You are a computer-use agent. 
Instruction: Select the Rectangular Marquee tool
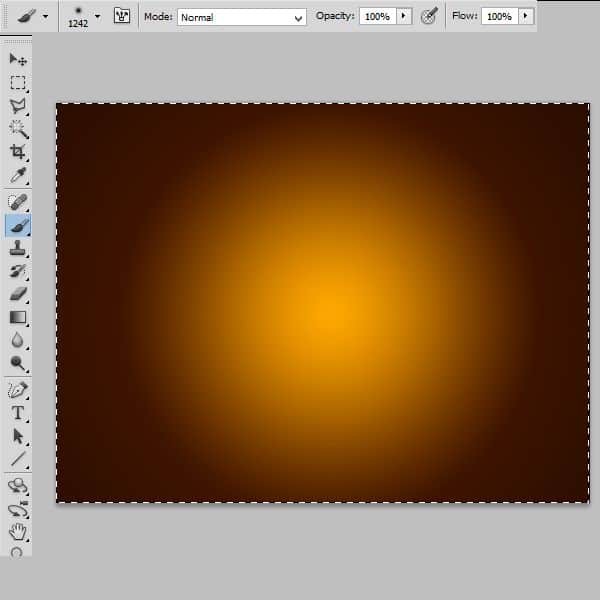18,82
